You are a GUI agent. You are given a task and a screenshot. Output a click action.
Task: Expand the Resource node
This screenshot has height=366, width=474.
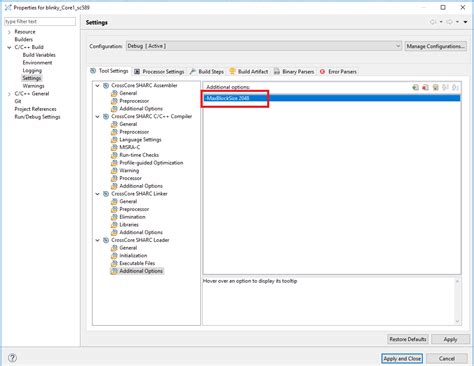coord(9,32)
